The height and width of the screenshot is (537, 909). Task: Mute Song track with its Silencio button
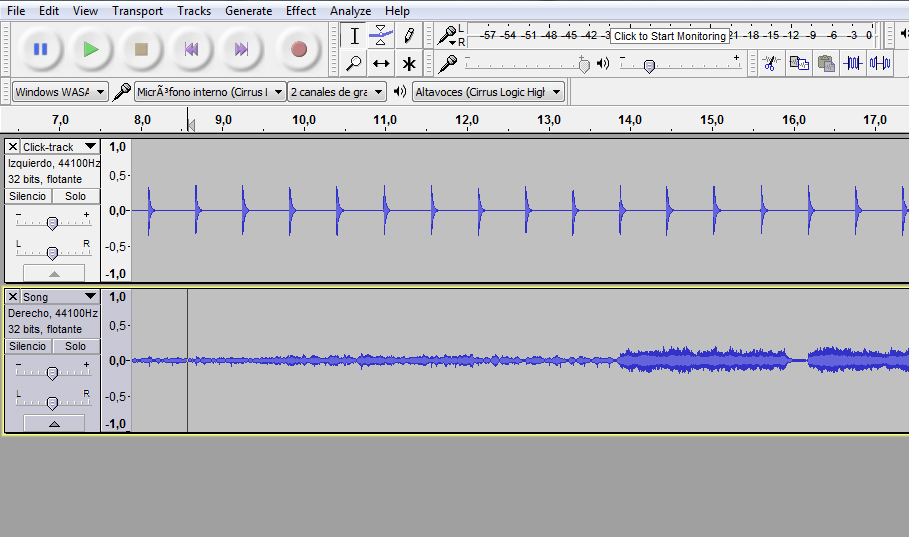coord(27,346)
